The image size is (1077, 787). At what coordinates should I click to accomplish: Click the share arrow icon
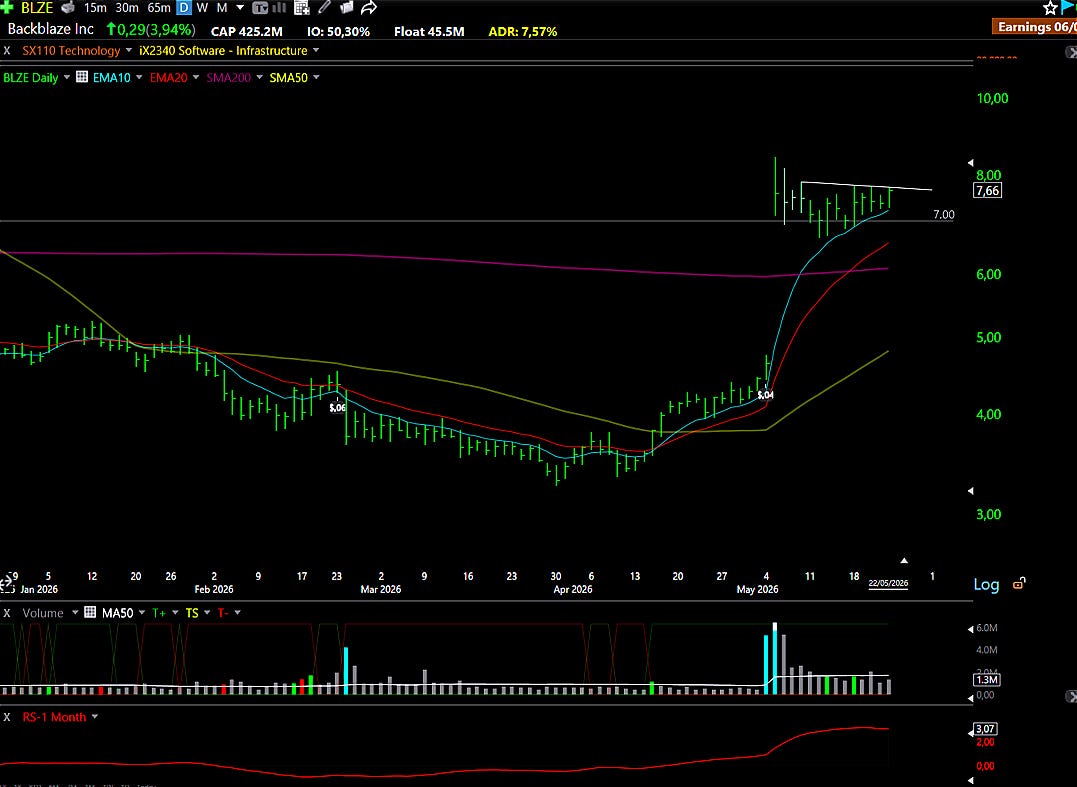[369, 8]
